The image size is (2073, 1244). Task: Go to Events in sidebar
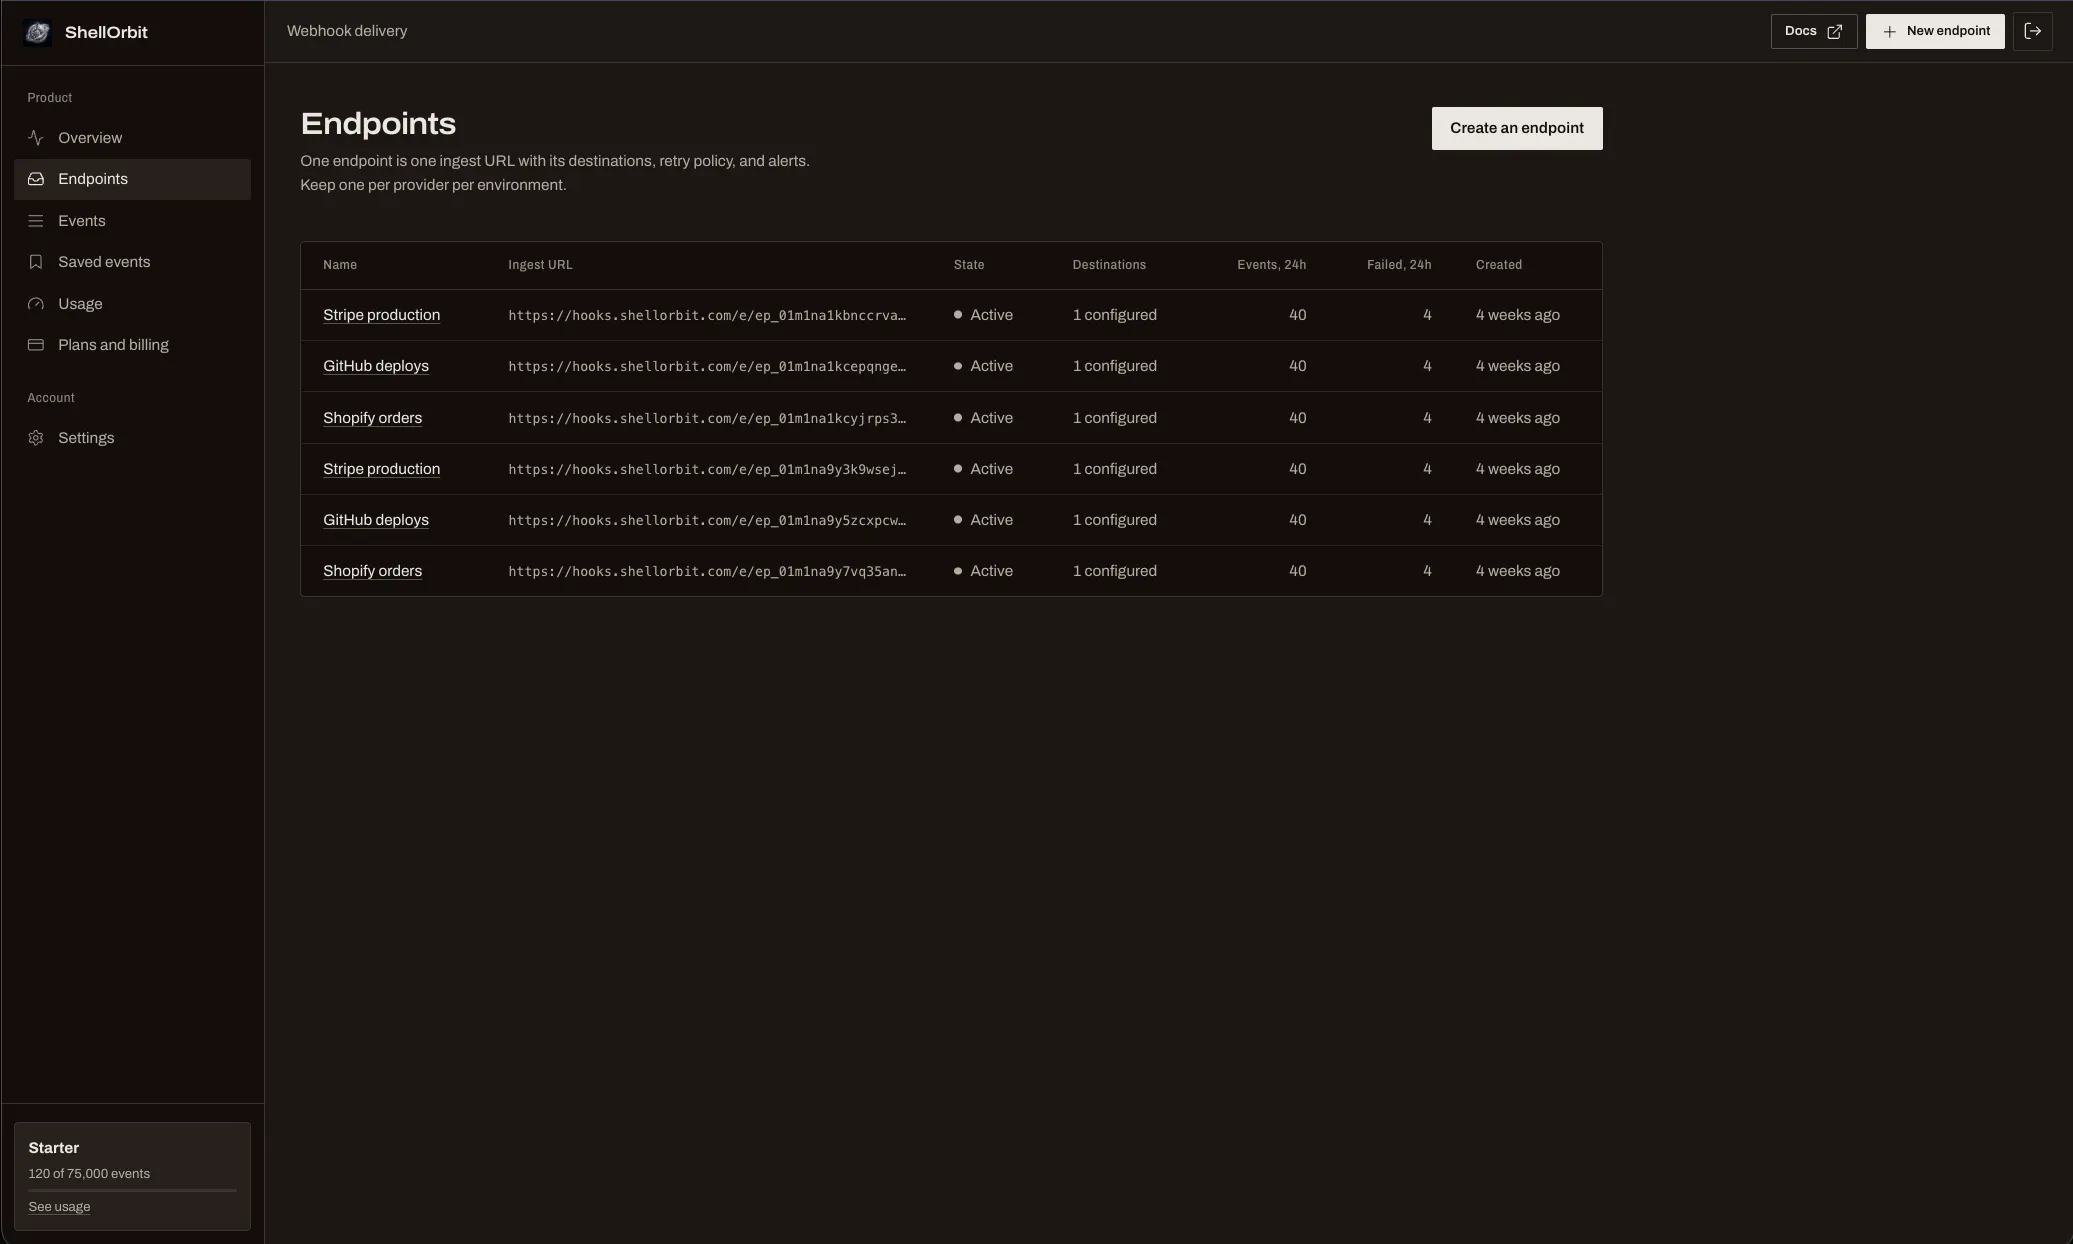pos(132,221)
